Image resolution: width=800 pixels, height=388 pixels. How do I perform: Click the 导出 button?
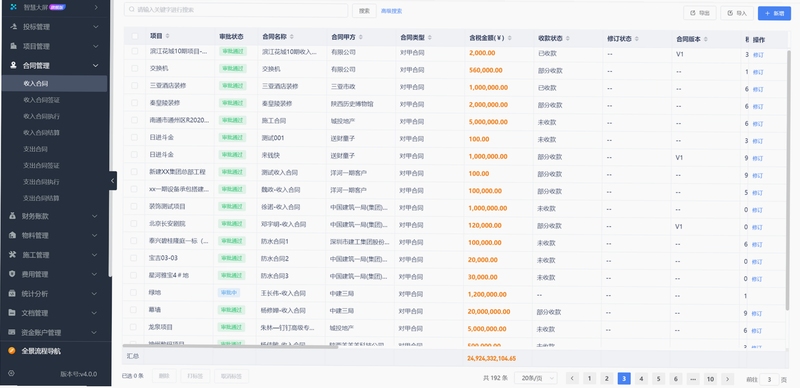700,13
